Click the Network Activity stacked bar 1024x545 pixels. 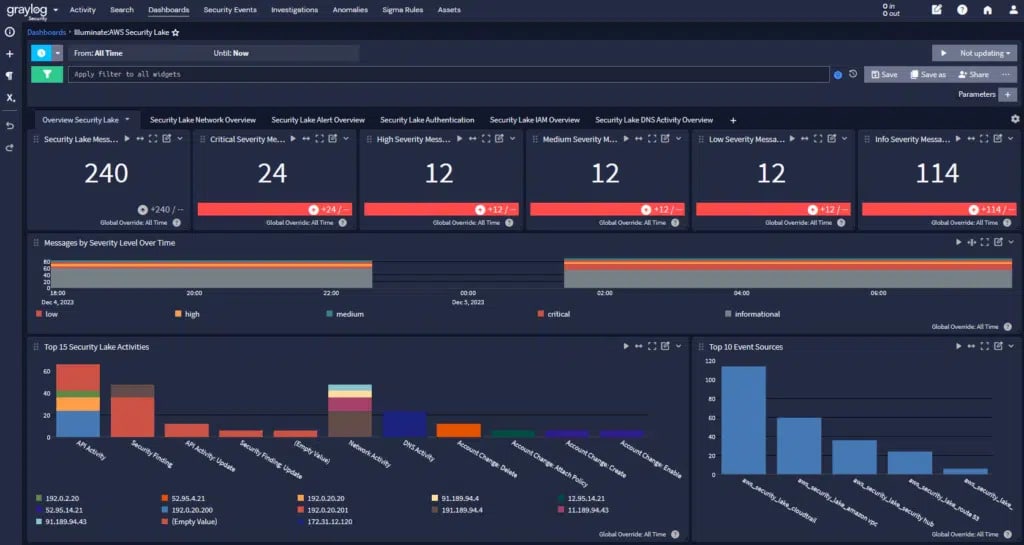[x=349, y=410]
